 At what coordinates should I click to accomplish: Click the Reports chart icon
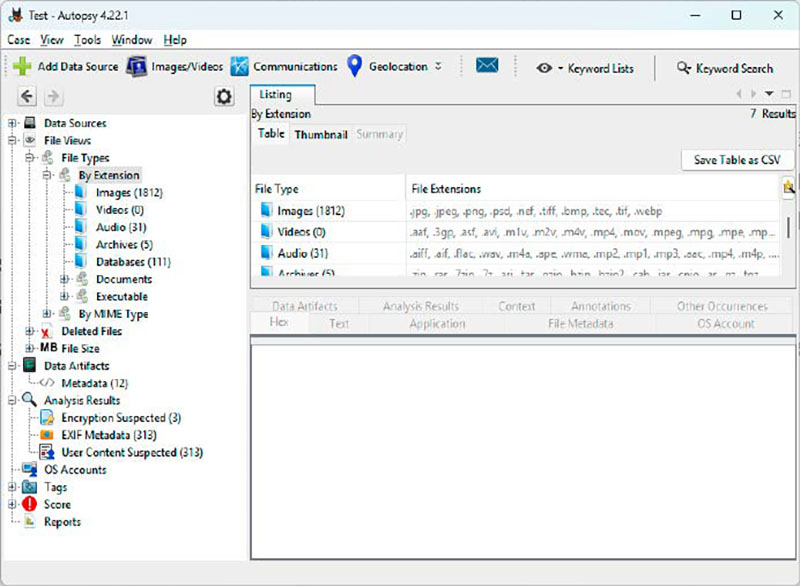coord(30,521)
